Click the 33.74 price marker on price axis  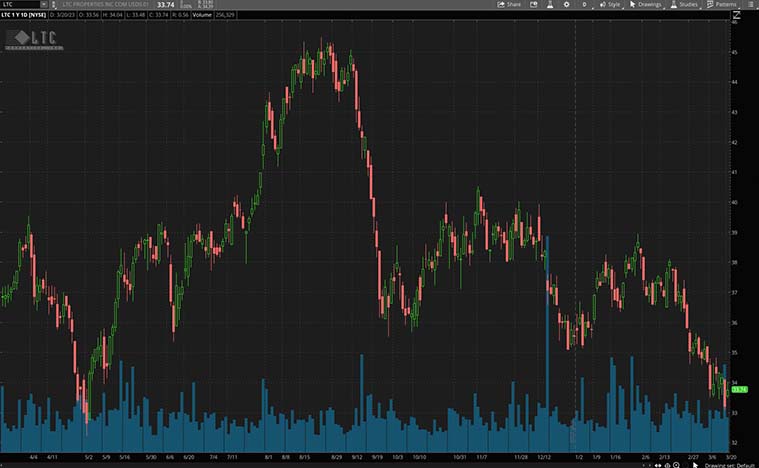coord(740,390)
